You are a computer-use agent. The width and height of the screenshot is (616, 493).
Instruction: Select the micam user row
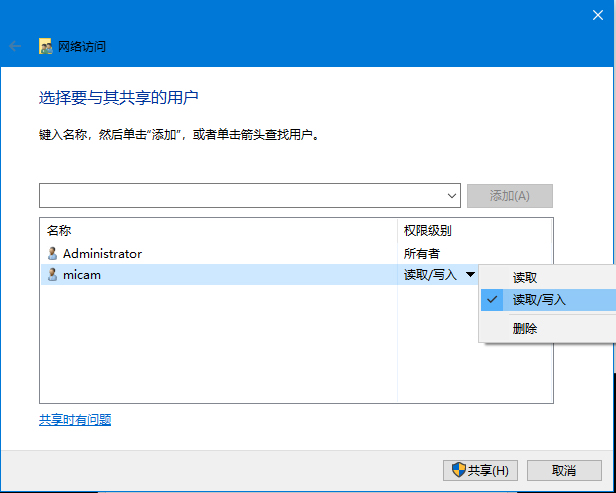[x=259, y=275]
